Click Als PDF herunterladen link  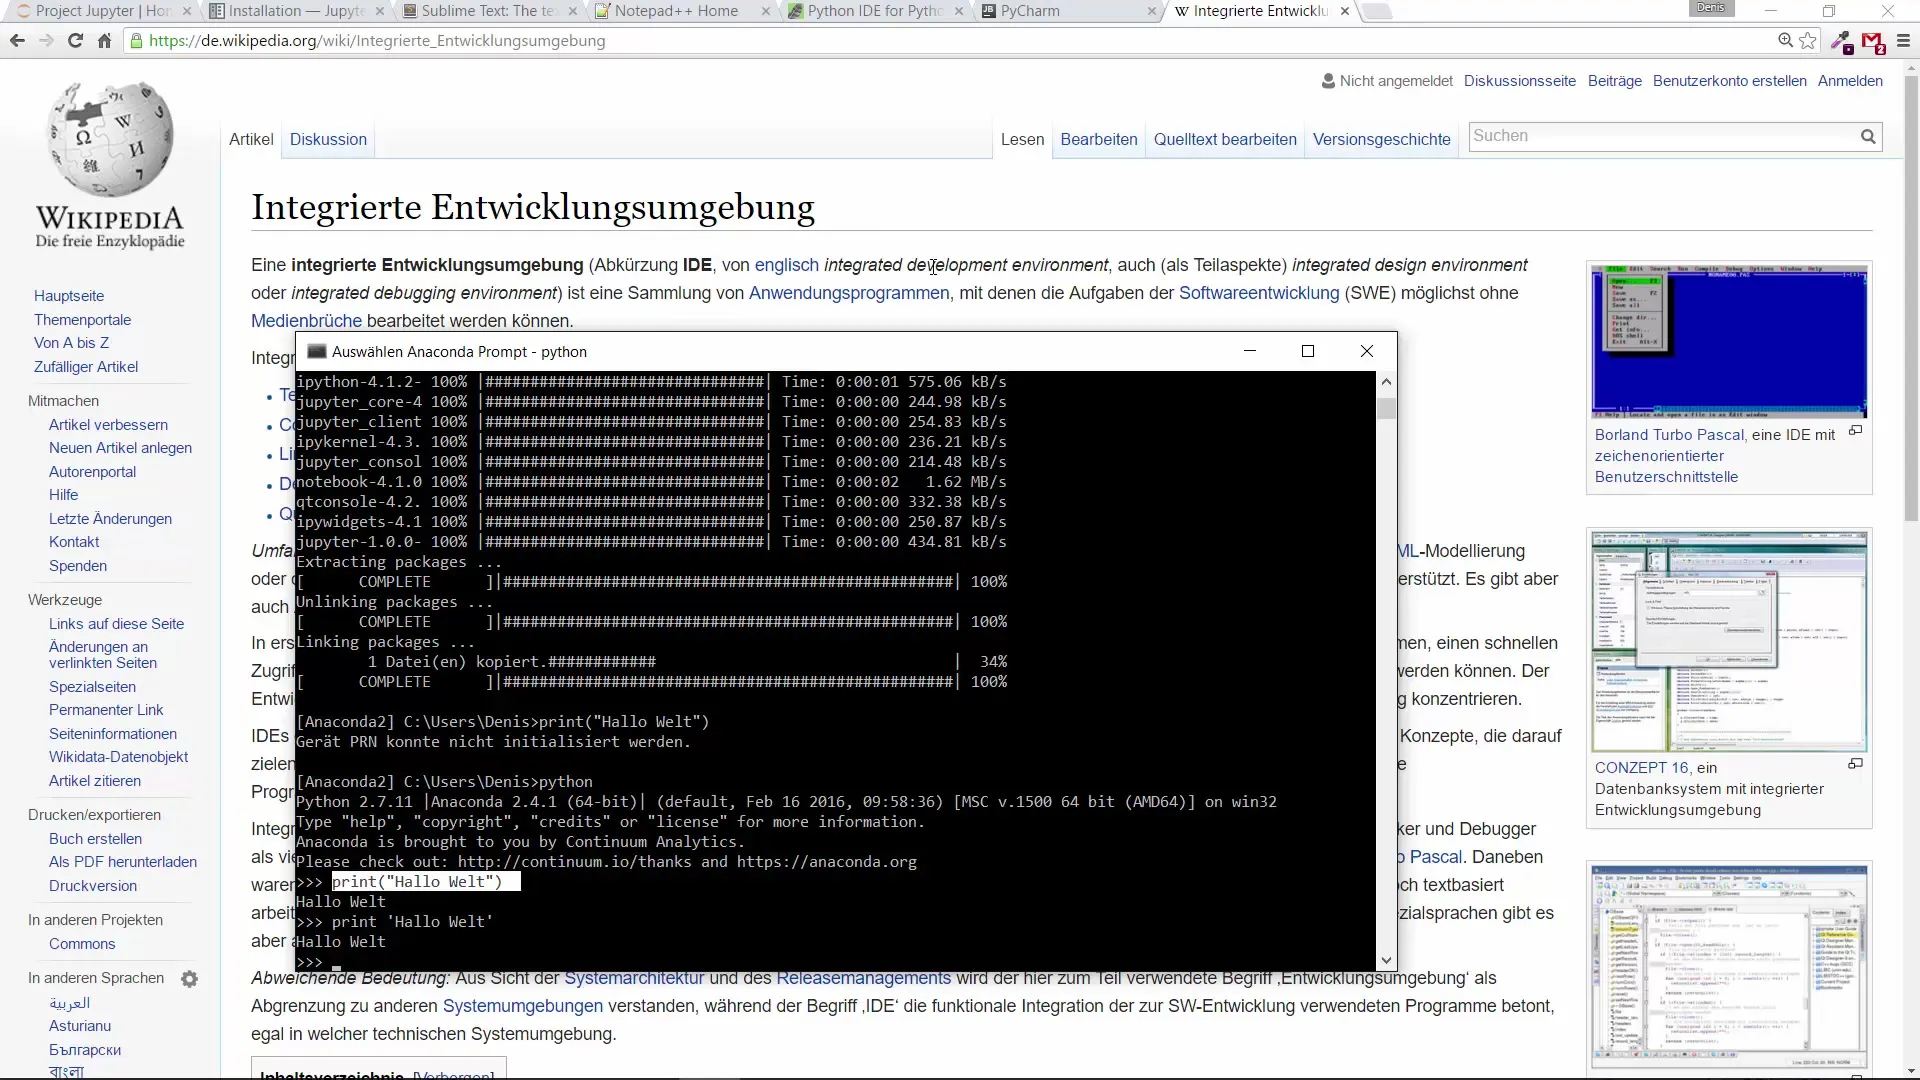pyautogui.click(x=123, y=862)
